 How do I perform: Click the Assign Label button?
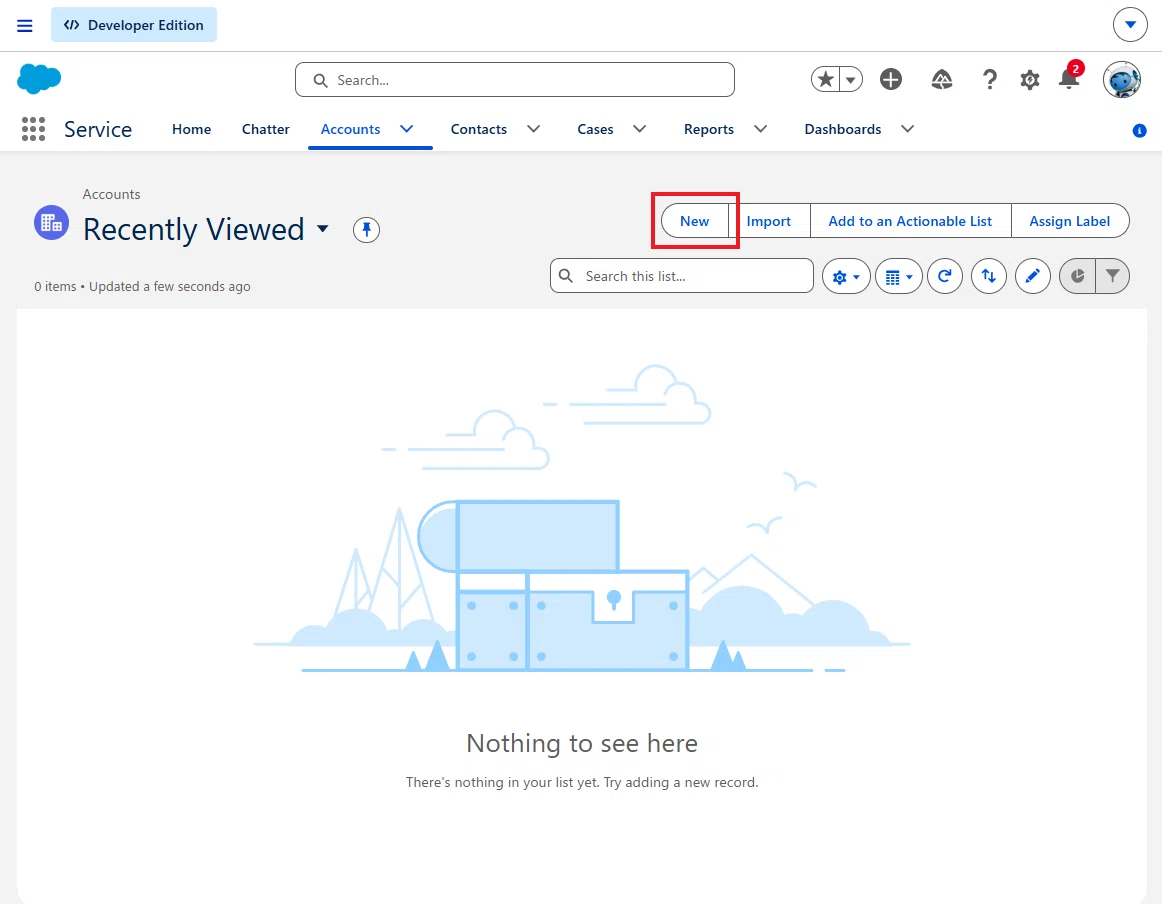tap(1069, 221)
